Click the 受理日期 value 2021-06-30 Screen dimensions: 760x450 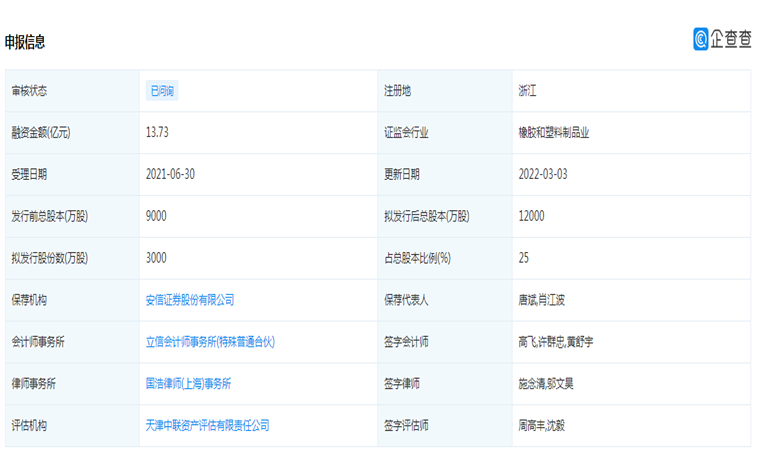(170, 174)
